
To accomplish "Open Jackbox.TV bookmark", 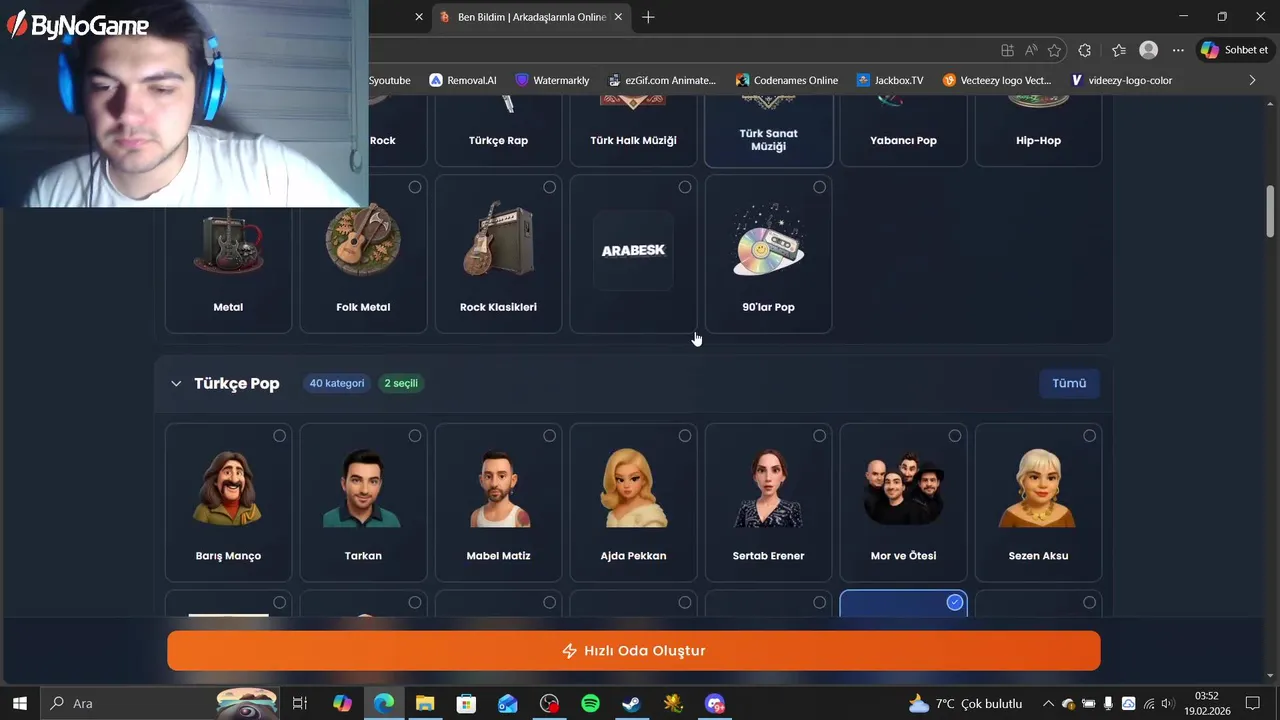I will [890, 80].
